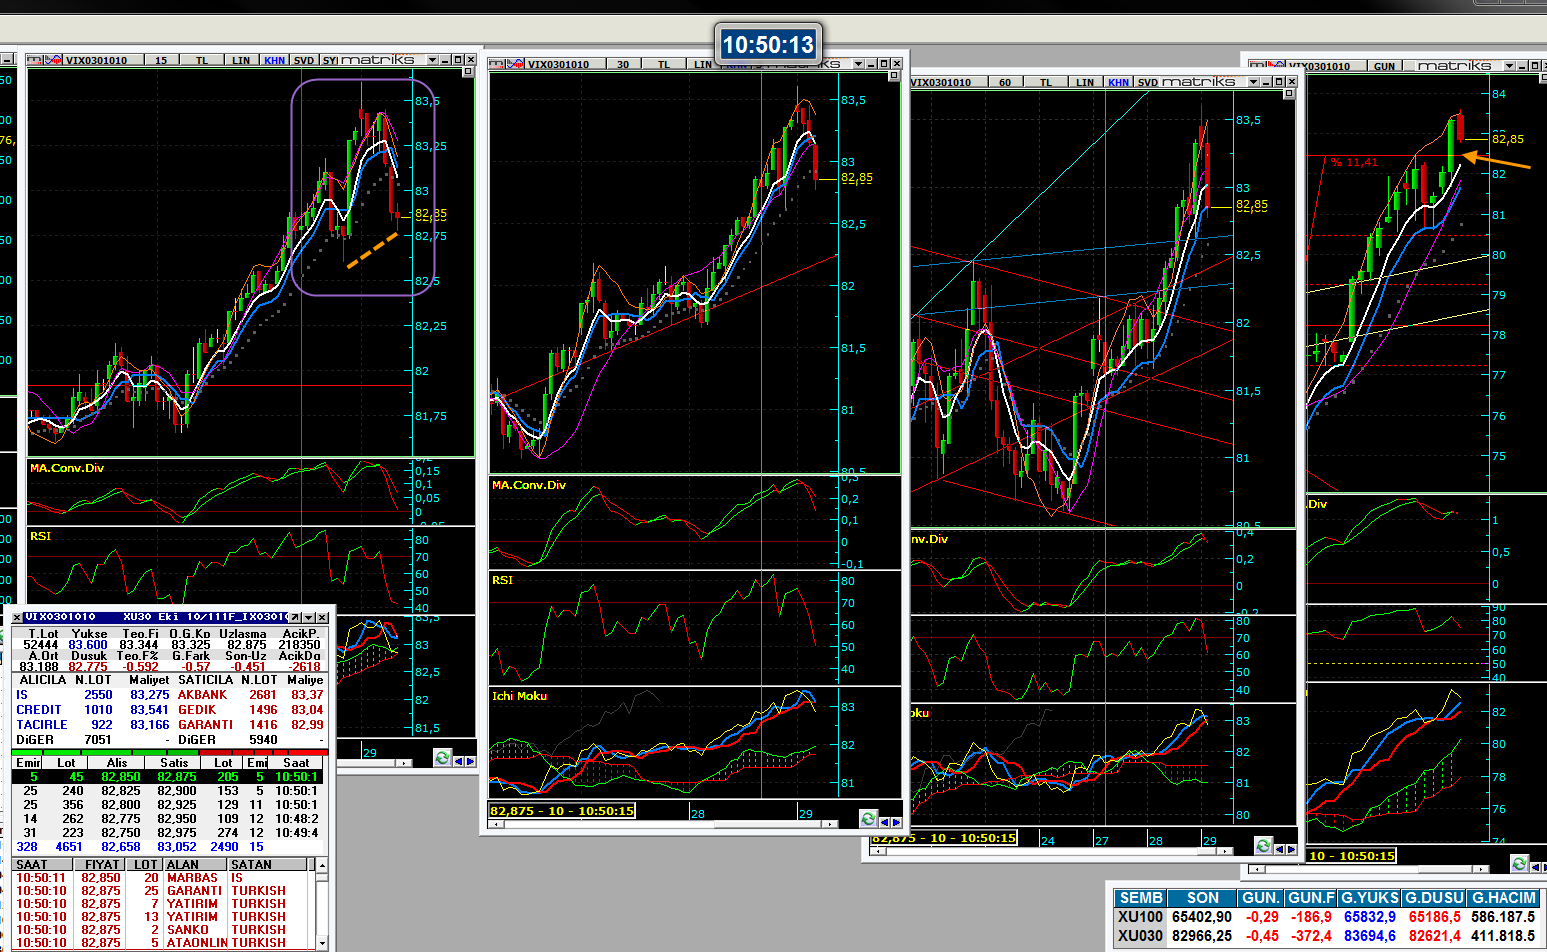Open the dropdown arrow in 15-minute chart titlebar
This screenshot has height=952, width=1547.
[432, 60]
